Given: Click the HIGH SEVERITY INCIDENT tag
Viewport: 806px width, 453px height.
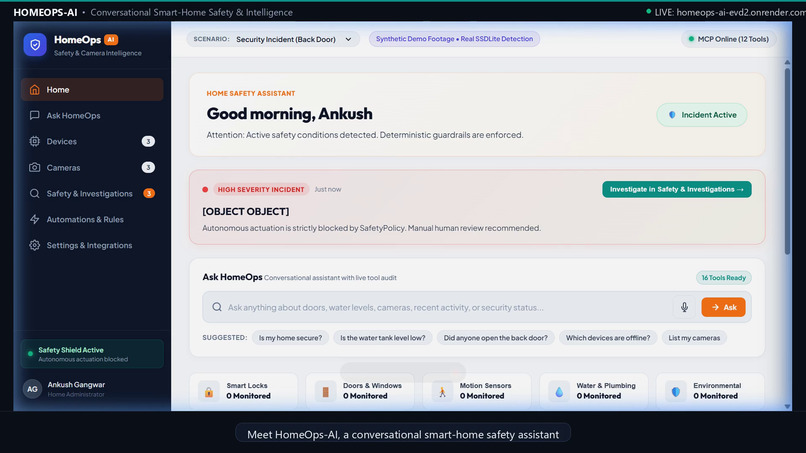Looking at the screenshot, I should (261, 189).
